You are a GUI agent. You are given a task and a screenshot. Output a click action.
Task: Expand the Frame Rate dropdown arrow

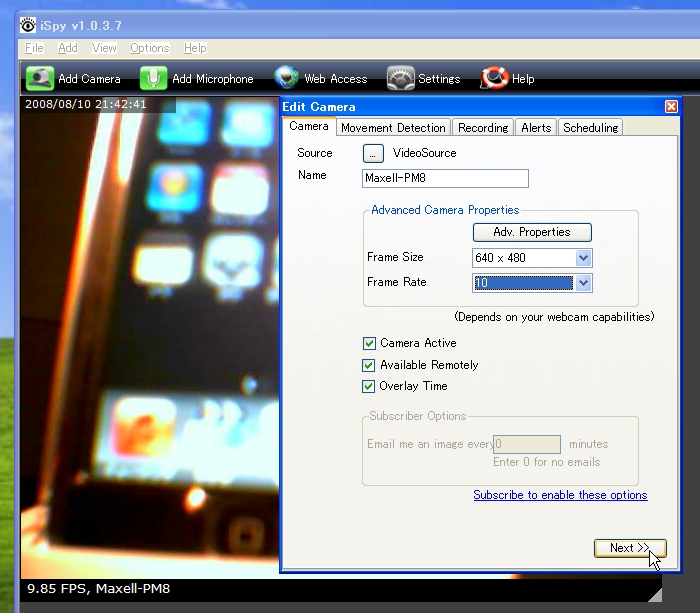tap(583, 283)
